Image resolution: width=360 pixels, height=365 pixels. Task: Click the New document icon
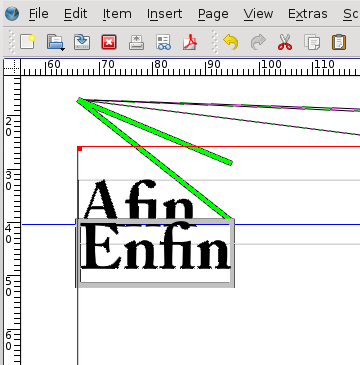pyautogui.click(x=27, y=42)
